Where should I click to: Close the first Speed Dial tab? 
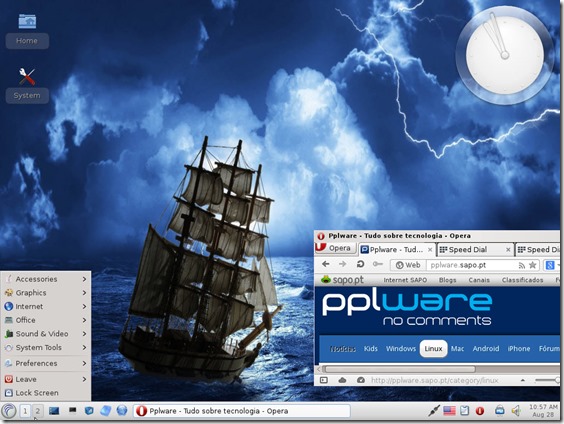point(508,250)
